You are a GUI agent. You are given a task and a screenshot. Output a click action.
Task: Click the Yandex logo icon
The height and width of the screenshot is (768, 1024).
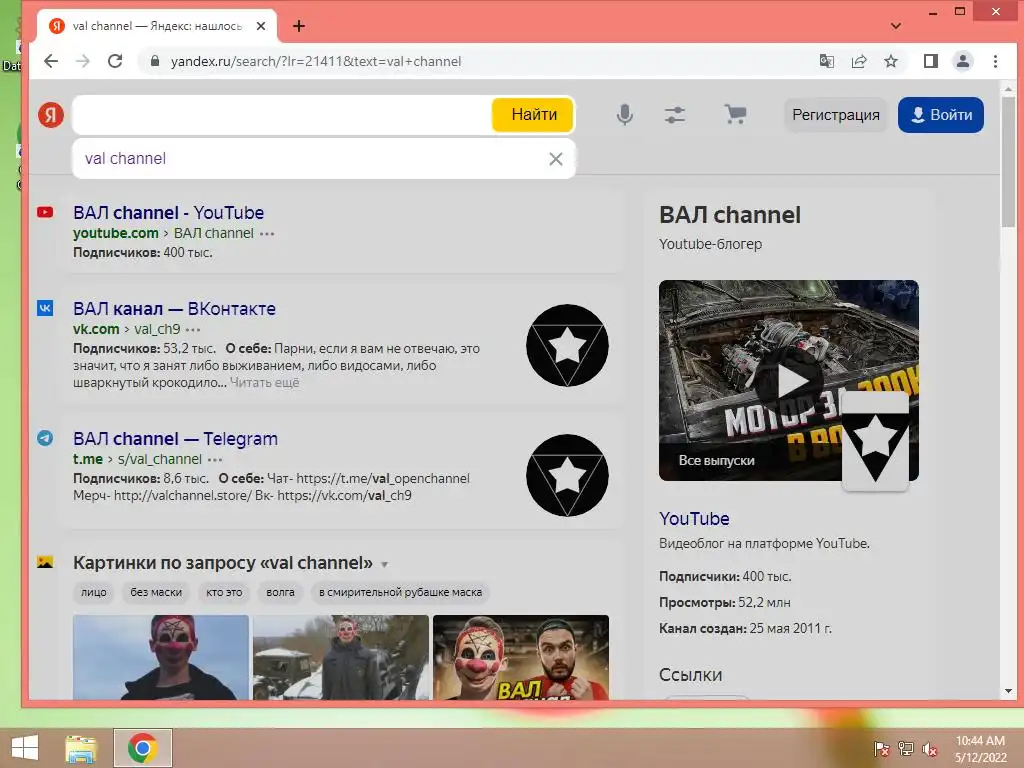click(x=50, y=115)
